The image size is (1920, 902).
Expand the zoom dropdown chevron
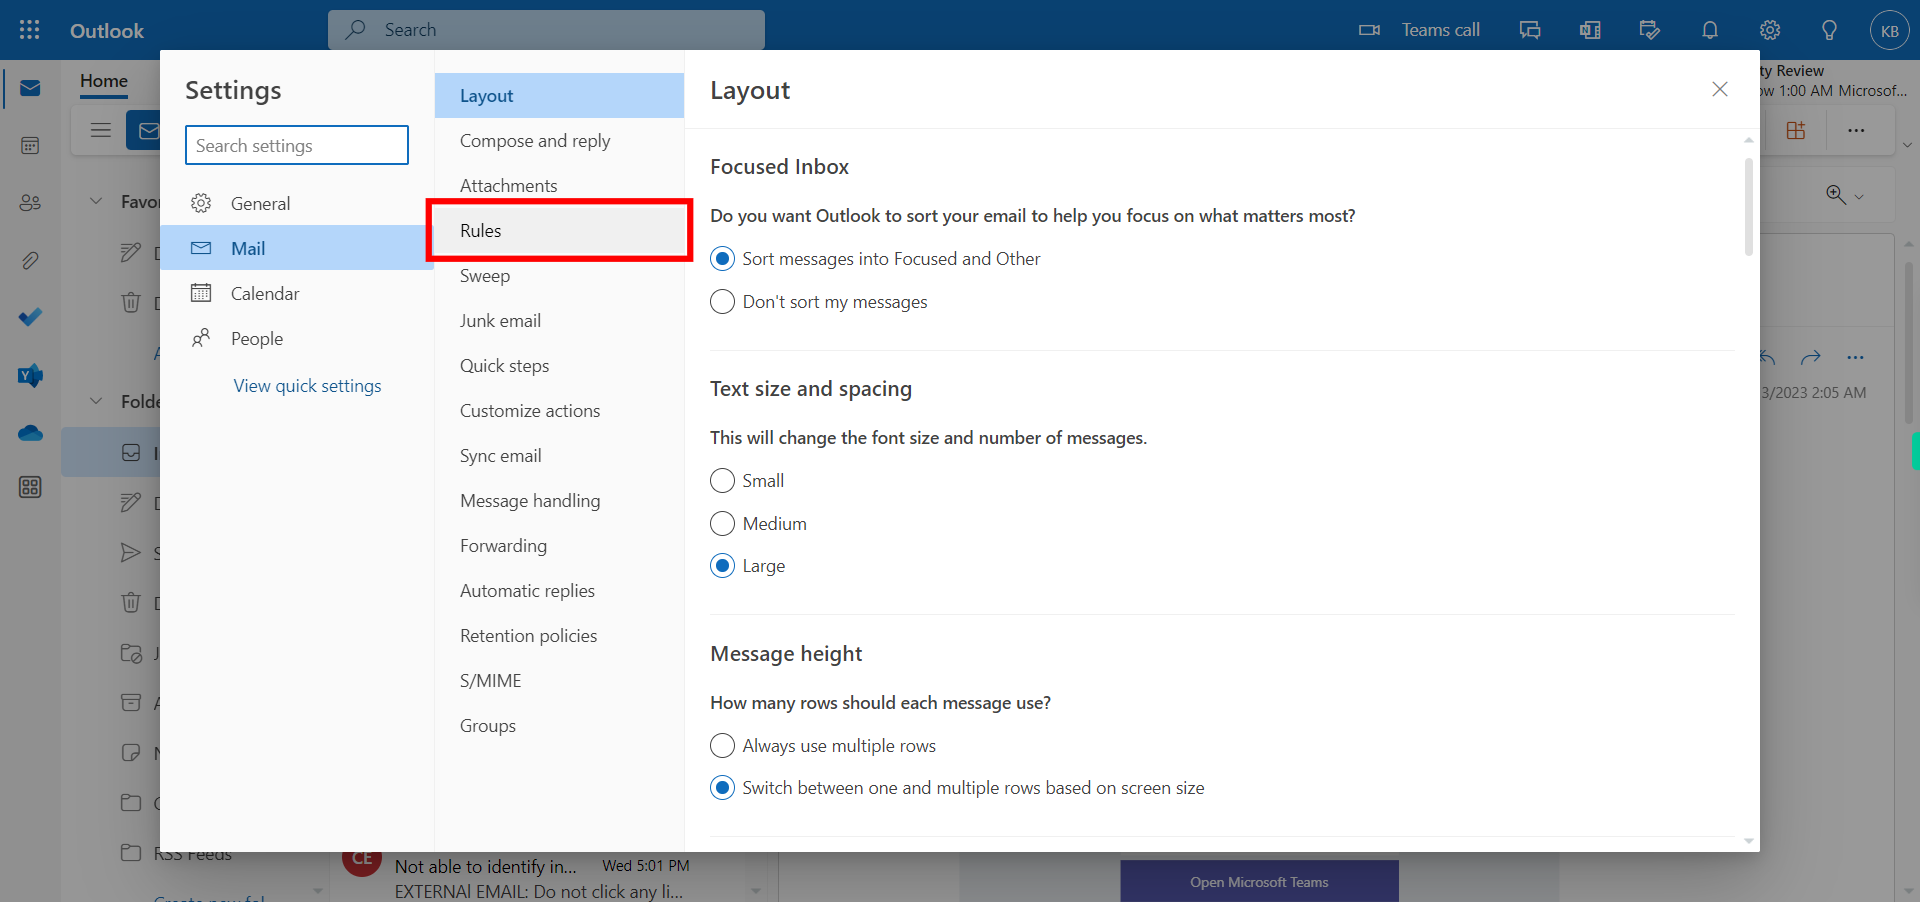tap(1859, 197)
